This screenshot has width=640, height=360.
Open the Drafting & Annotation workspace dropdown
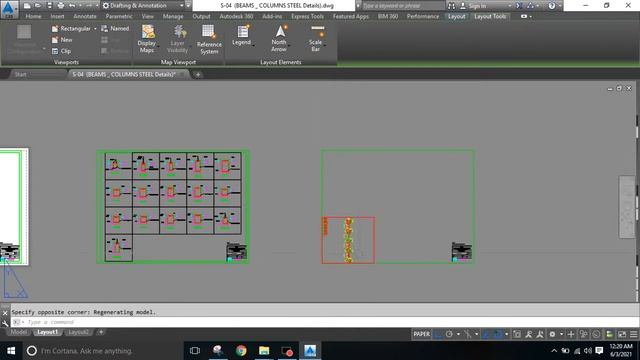click(142, 6)
